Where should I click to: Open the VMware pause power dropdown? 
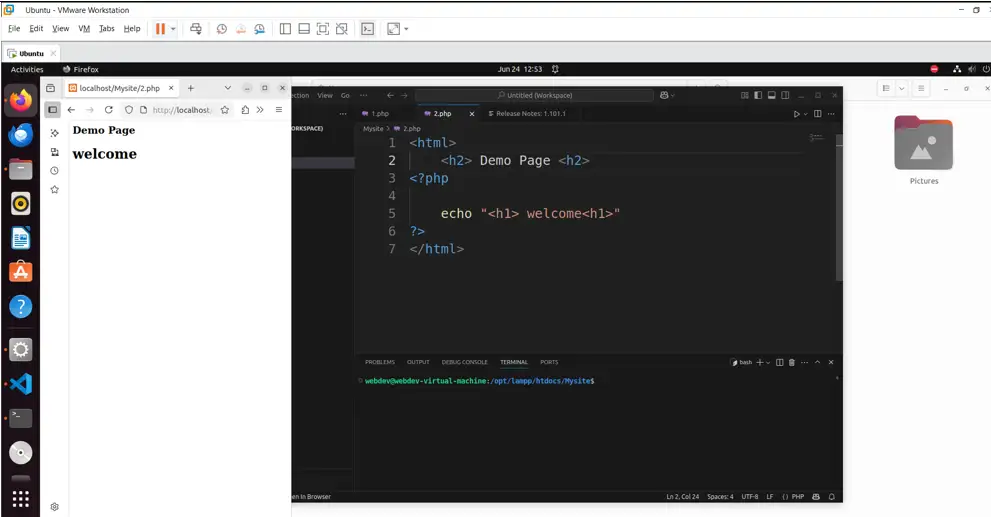[x=173, y=29]
